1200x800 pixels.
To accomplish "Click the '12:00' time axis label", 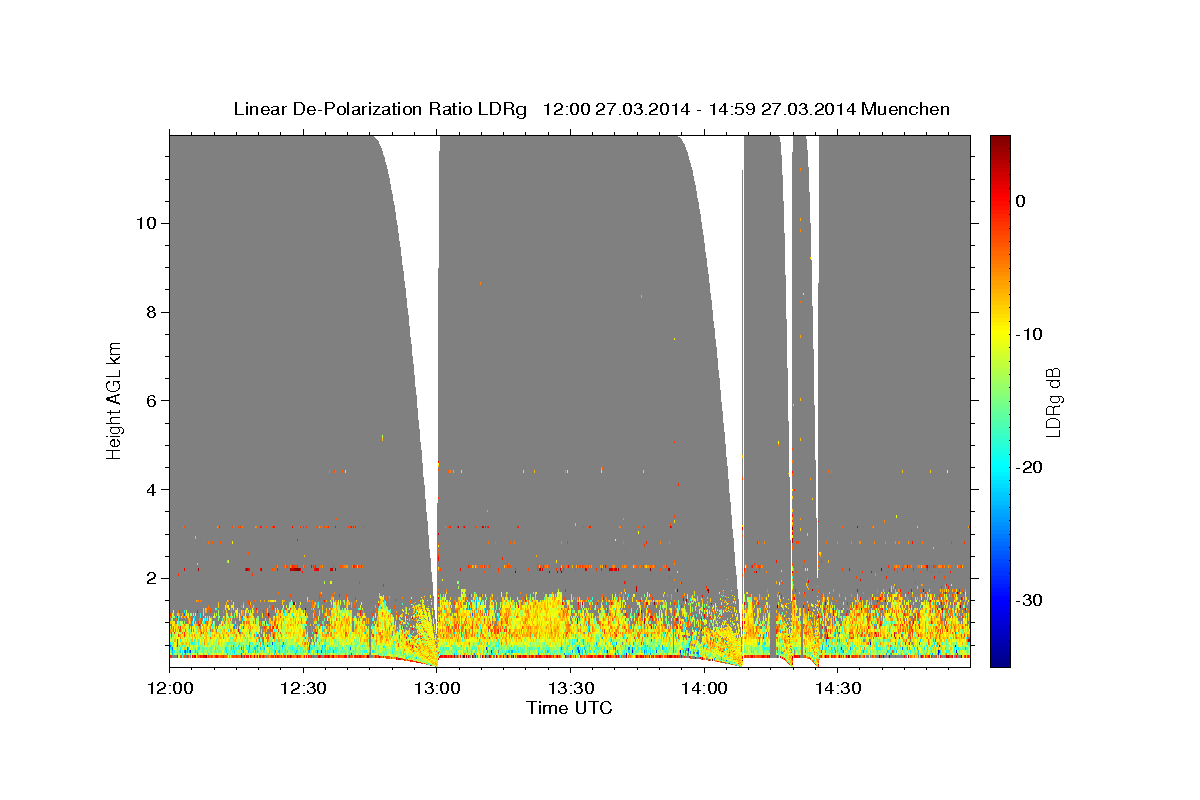I will [170, 688].
